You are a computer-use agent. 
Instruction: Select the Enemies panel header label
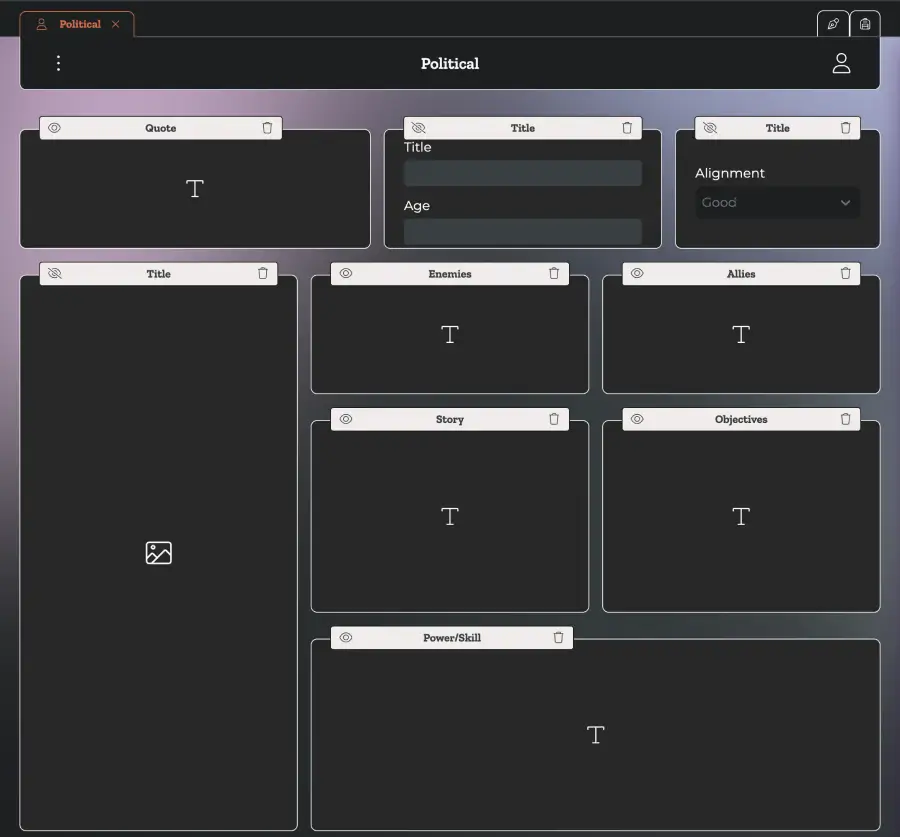pyautogui.click(x=449, y=274)
